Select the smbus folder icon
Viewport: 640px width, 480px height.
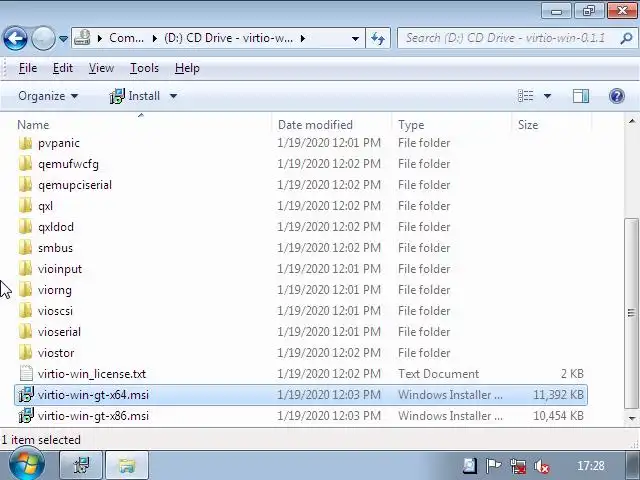point(25,248)
